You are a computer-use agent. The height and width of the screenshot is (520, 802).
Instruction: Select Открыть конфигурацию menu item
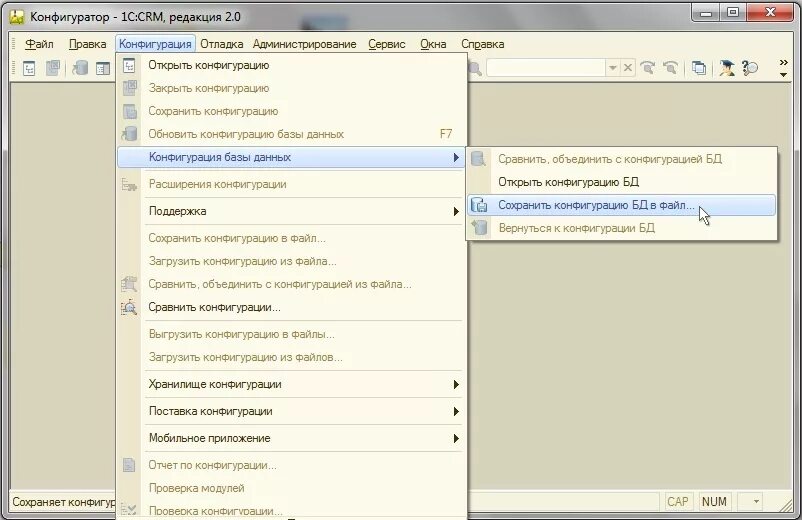(292, 65)
